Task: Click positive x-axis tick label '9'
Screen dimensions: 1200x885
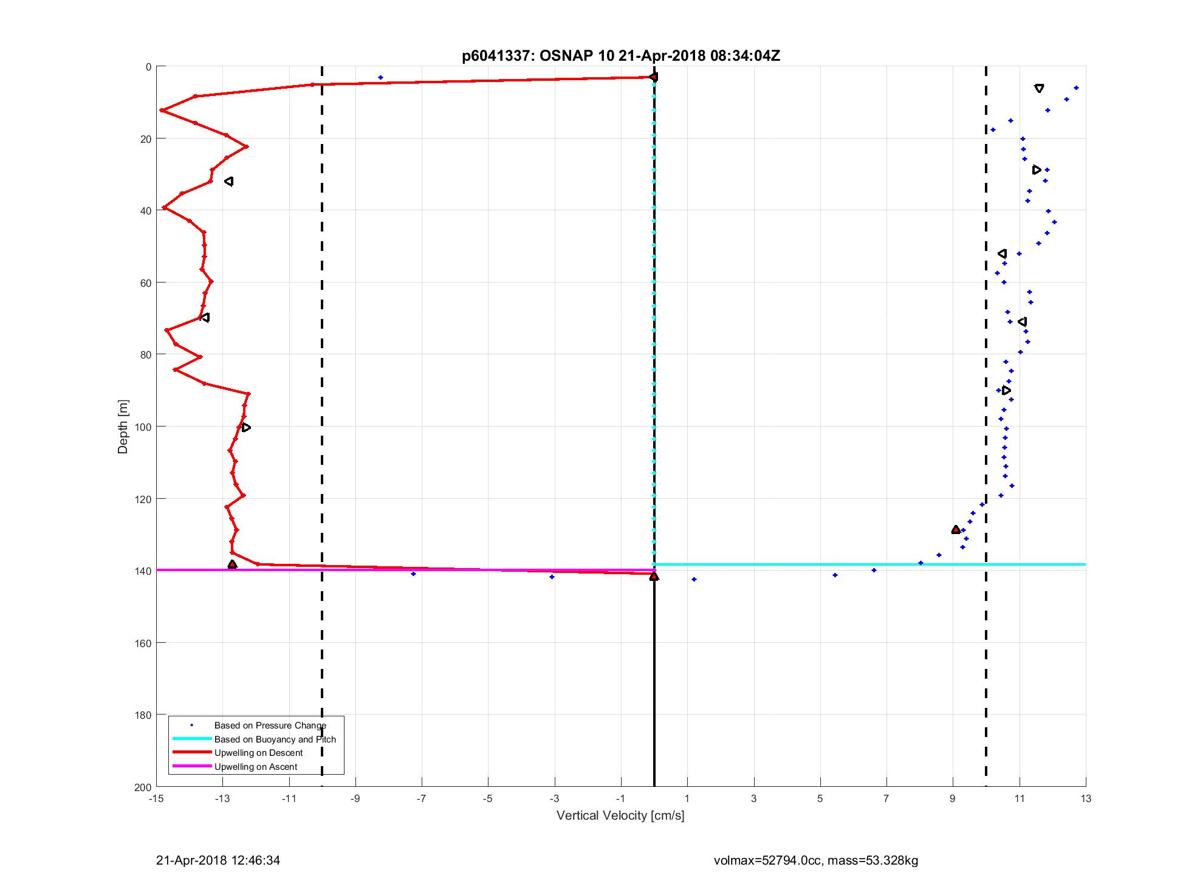Action: 953,799
